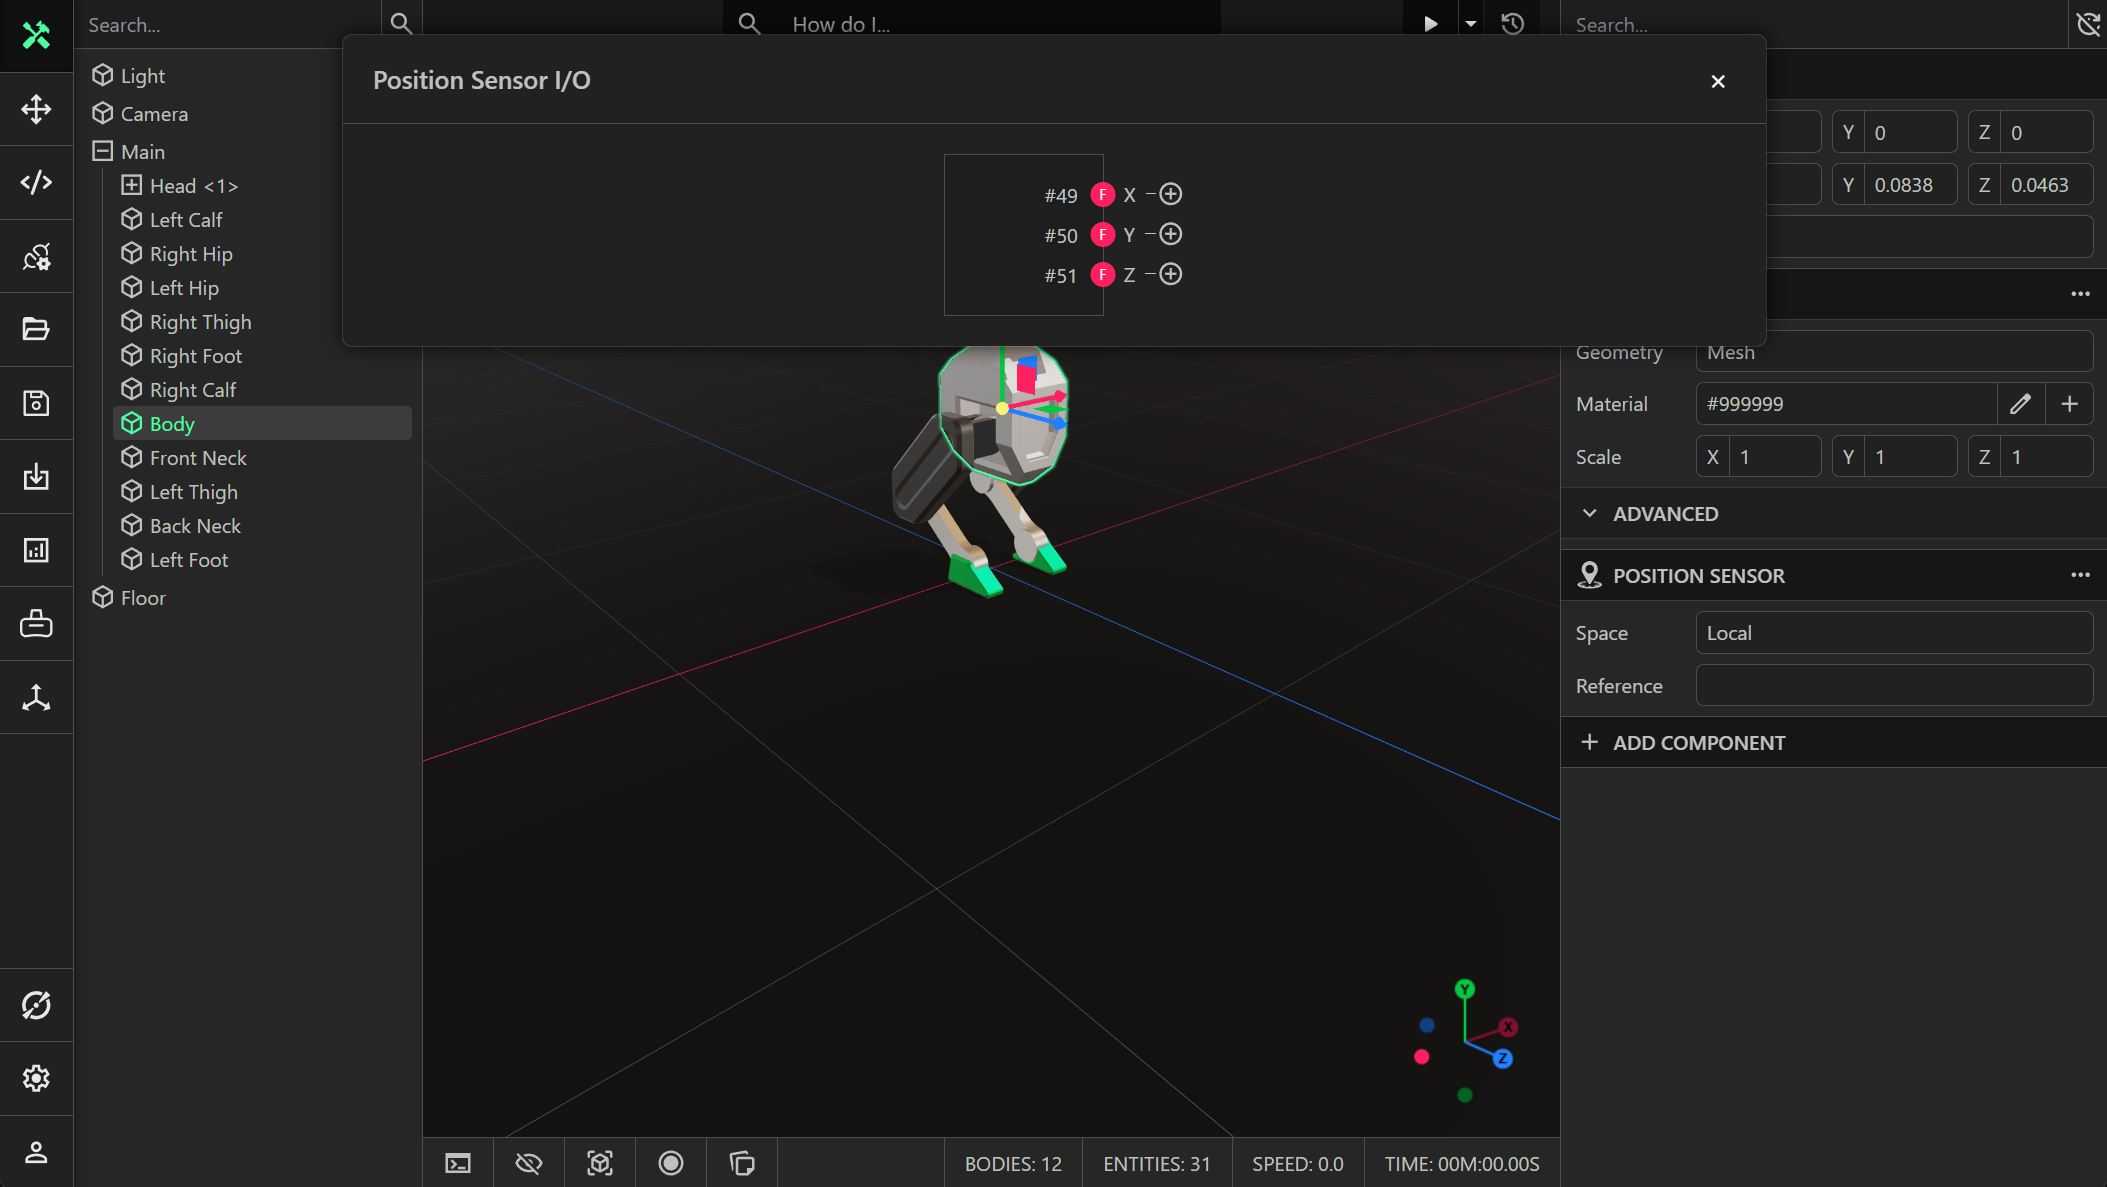Add an output with the plus beside X #49
2107x1187 pixels.
click(1171, 194)
